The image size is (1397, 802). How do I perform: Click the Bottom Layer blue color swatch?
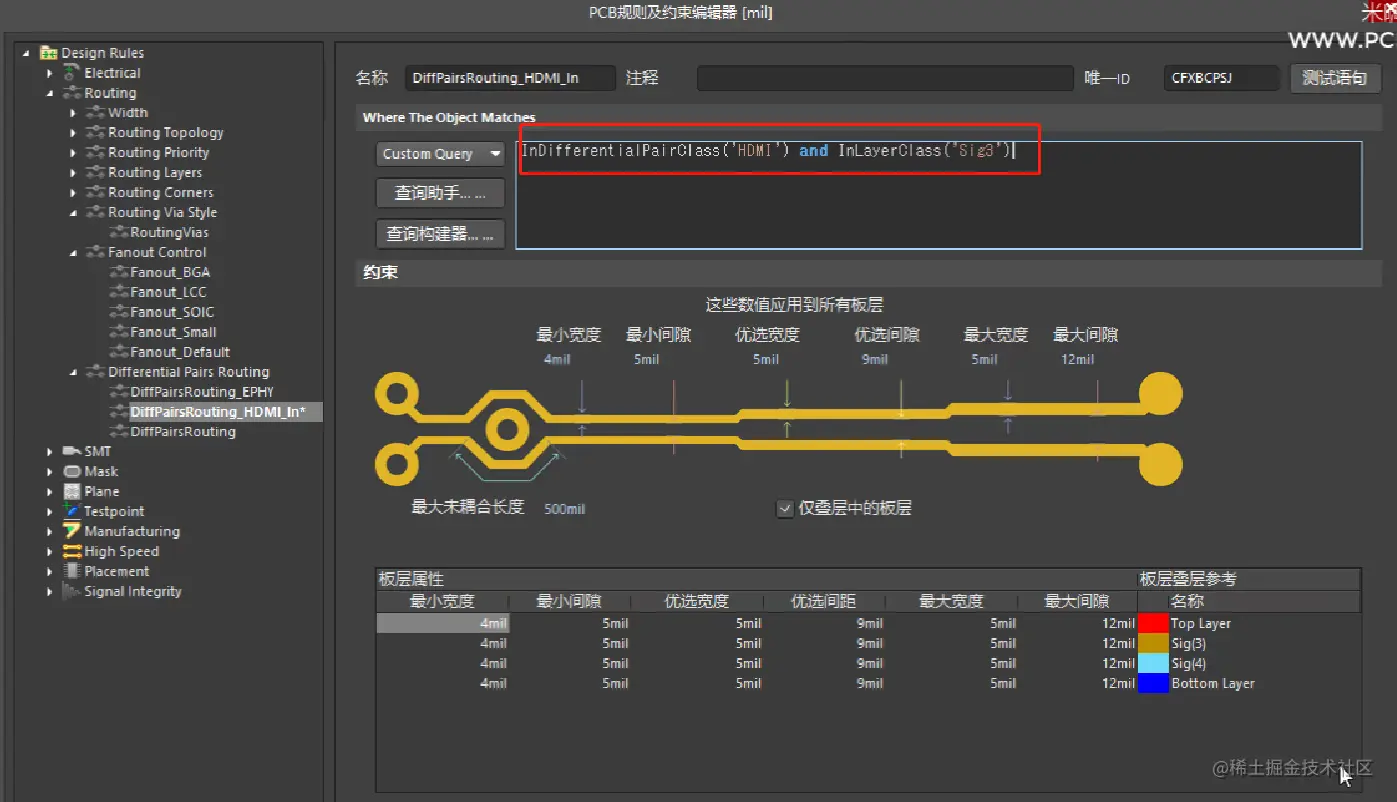click(x=1153, y=683)
